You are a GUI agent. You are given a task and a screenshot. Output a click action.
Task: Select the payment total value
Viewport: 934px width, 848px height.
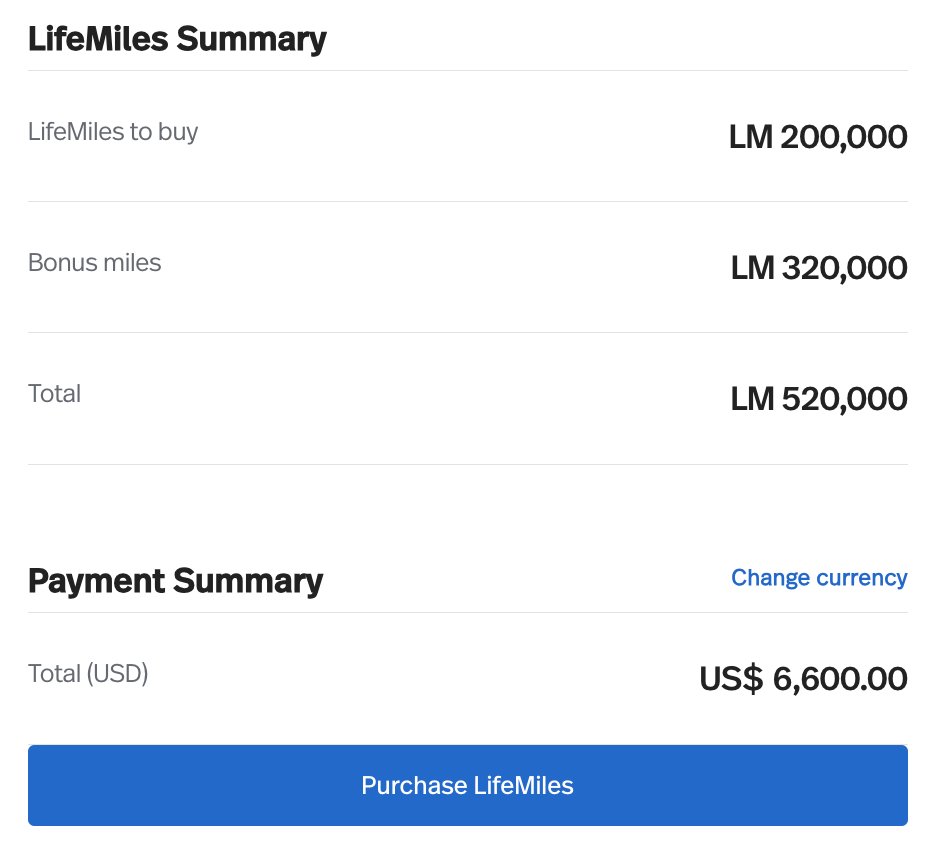click(x=802, y=678)
